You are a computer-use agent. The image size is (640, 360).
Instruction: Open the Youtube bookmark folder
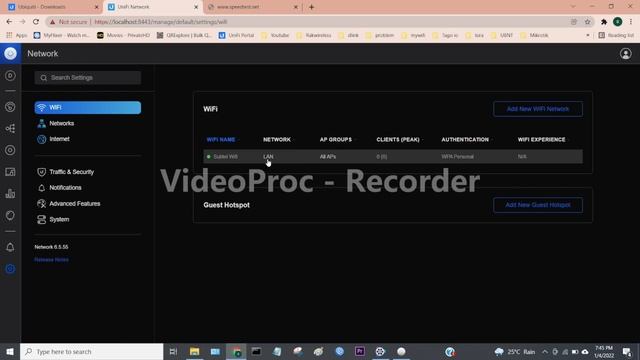click(x=275, y=36)
